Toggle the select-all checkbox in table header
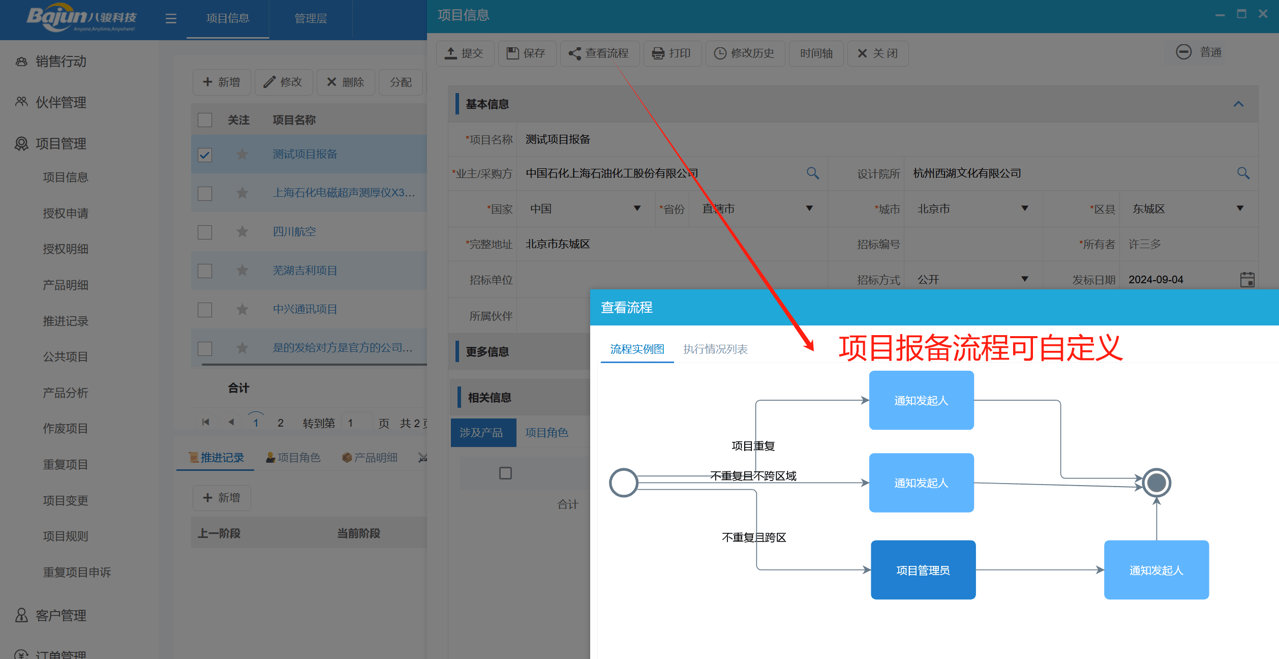1279x659 pixels. (205, 120)
